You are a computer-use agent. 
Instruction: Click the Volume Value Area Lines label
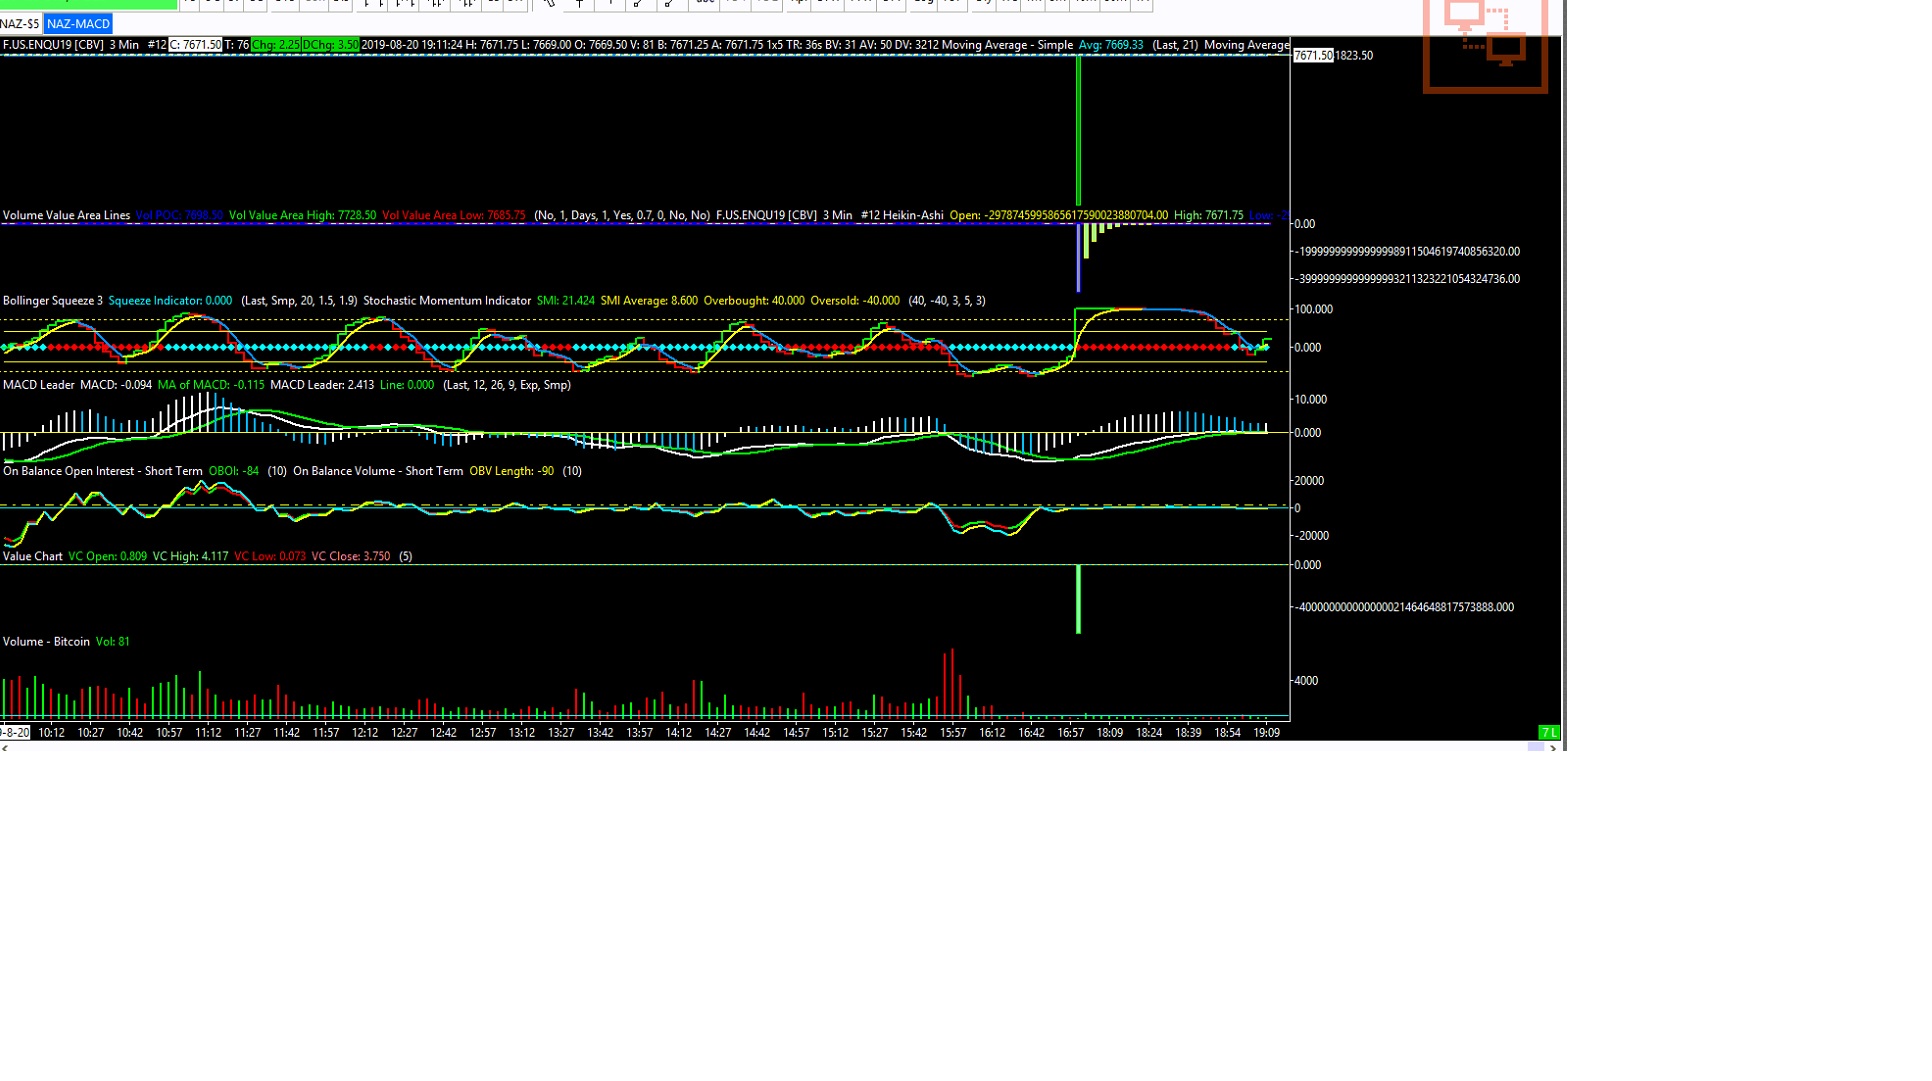(x=66, y=216)
